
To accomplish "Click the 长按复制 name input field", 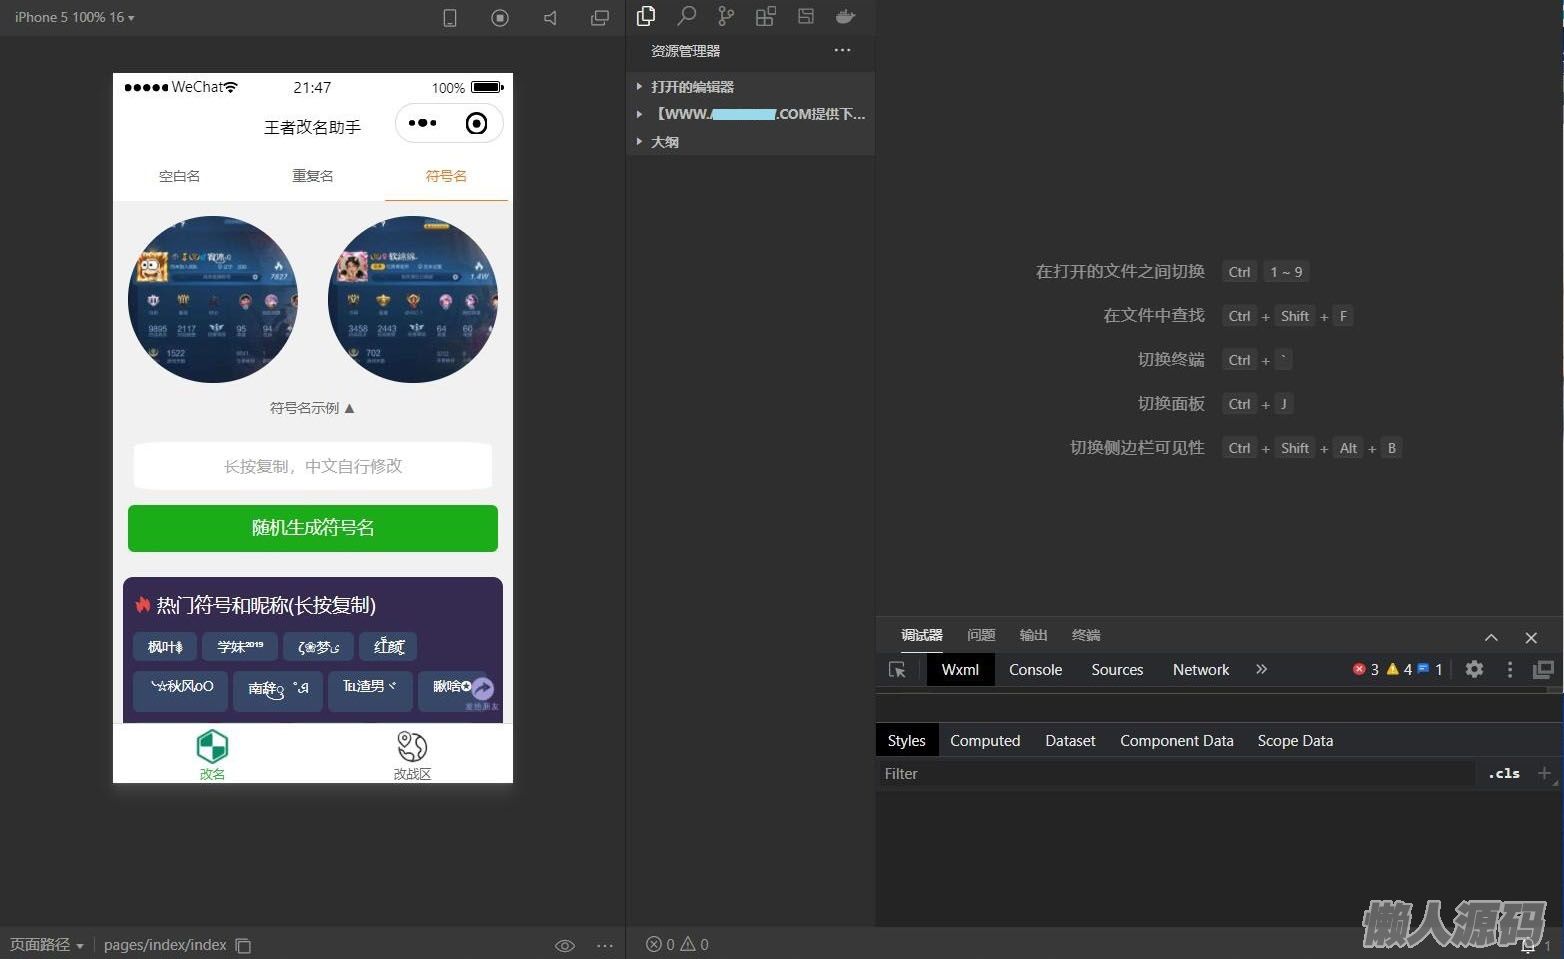I will pos(313,466).
